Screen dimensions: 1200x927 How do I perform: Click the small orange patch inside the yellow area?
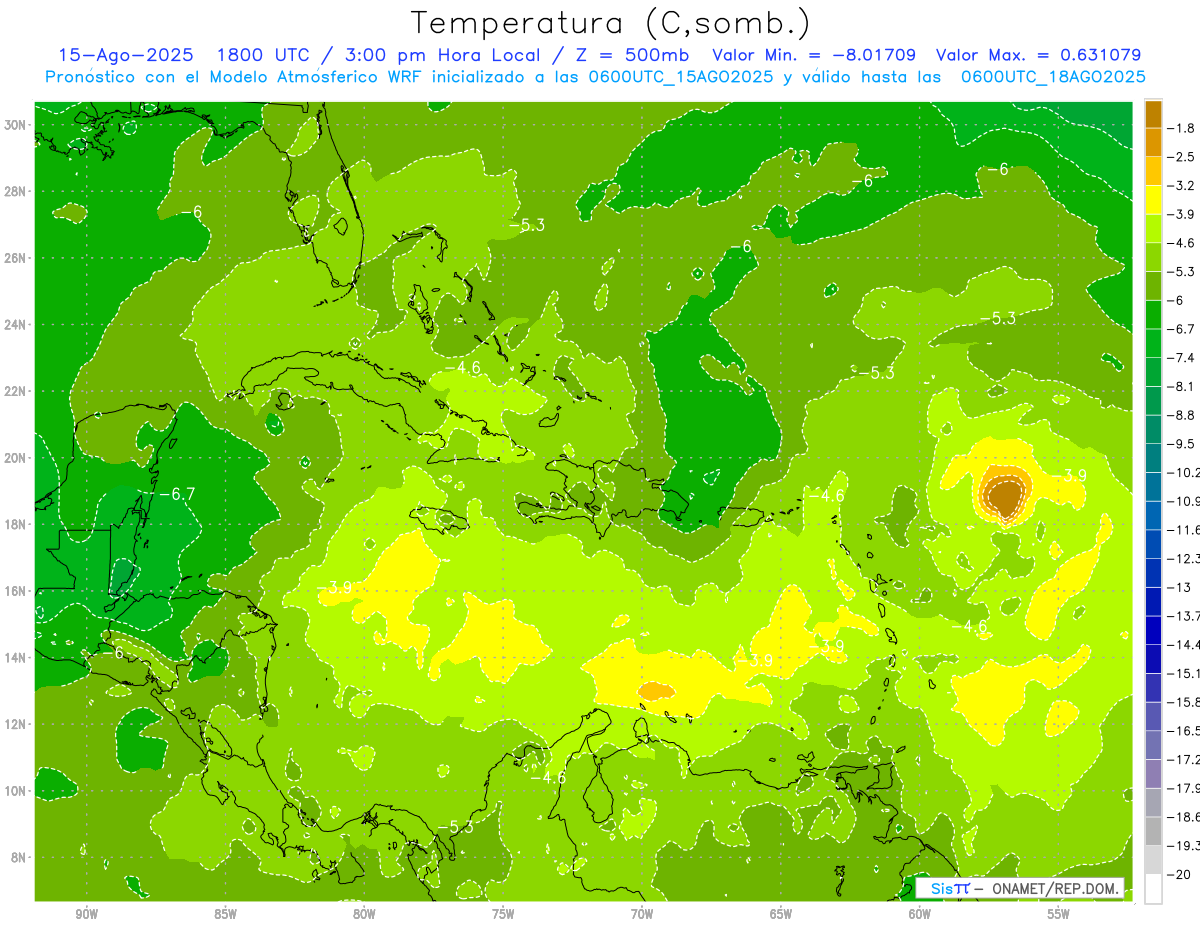pos(656,690)
